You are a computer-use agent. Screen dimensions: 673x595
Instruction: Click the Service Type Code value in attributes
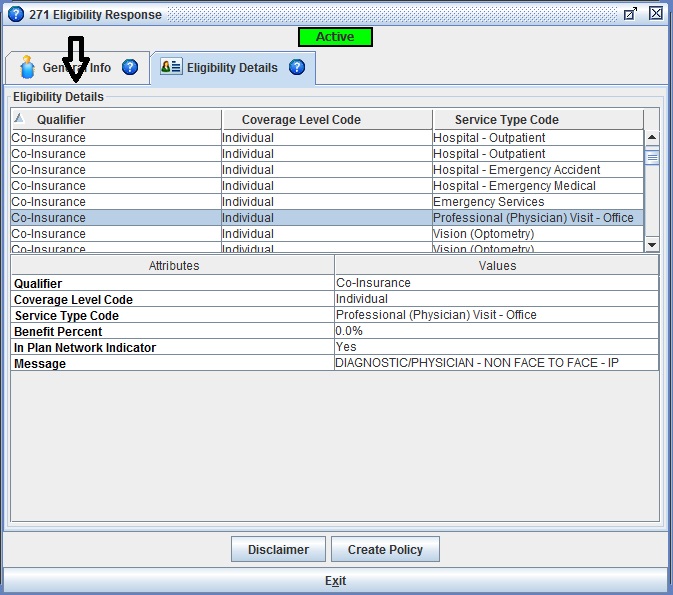pos(436,315)
